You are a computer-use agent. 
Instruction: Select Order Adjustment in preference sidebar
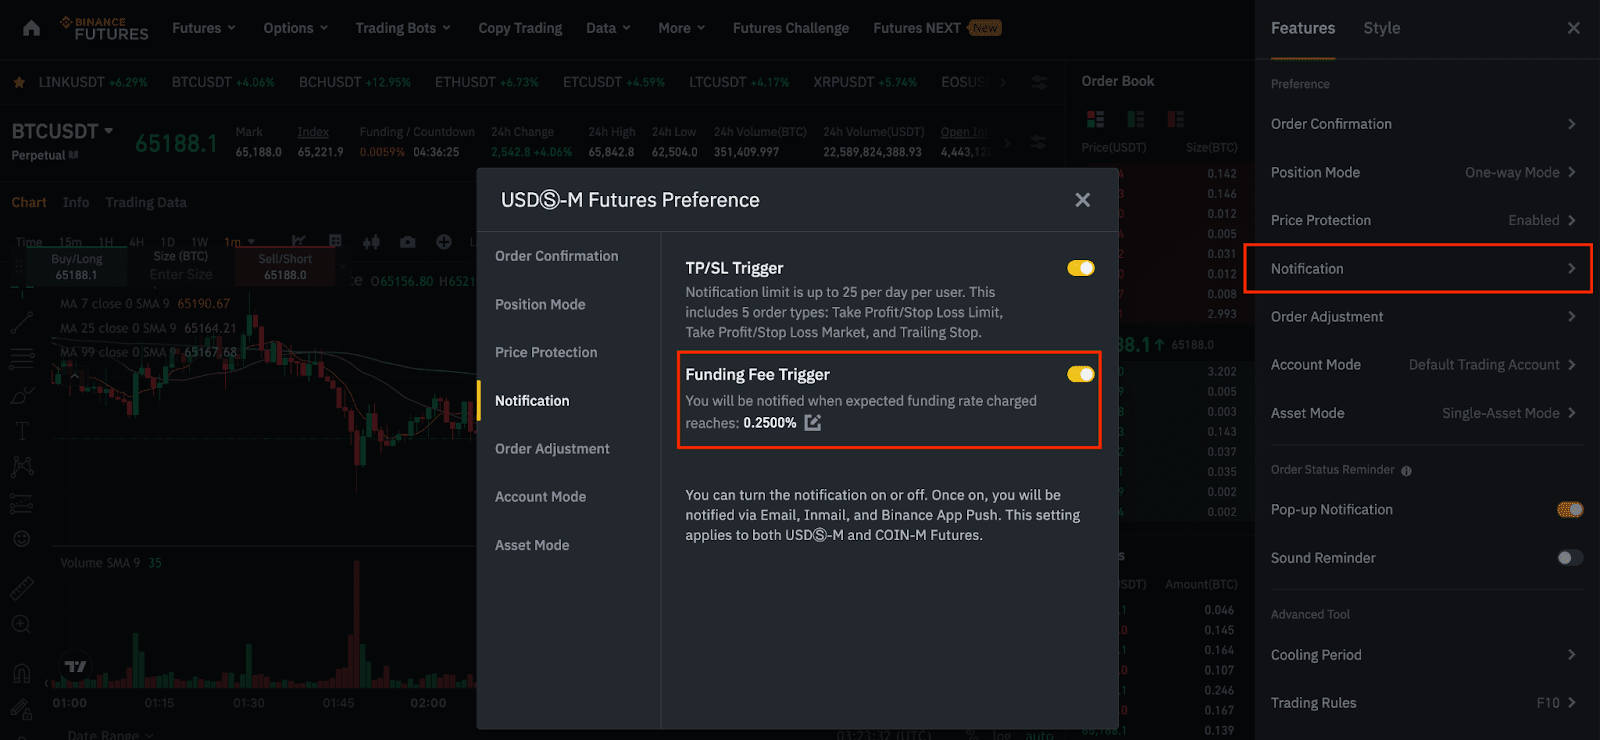(552, 449)
